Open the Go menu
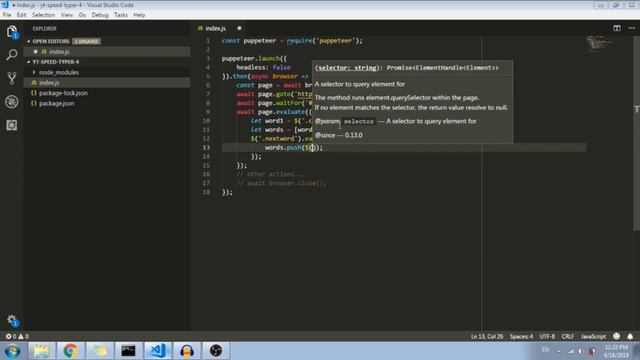Viewport: 640px width, 360px height. click(x=82, y=15)
